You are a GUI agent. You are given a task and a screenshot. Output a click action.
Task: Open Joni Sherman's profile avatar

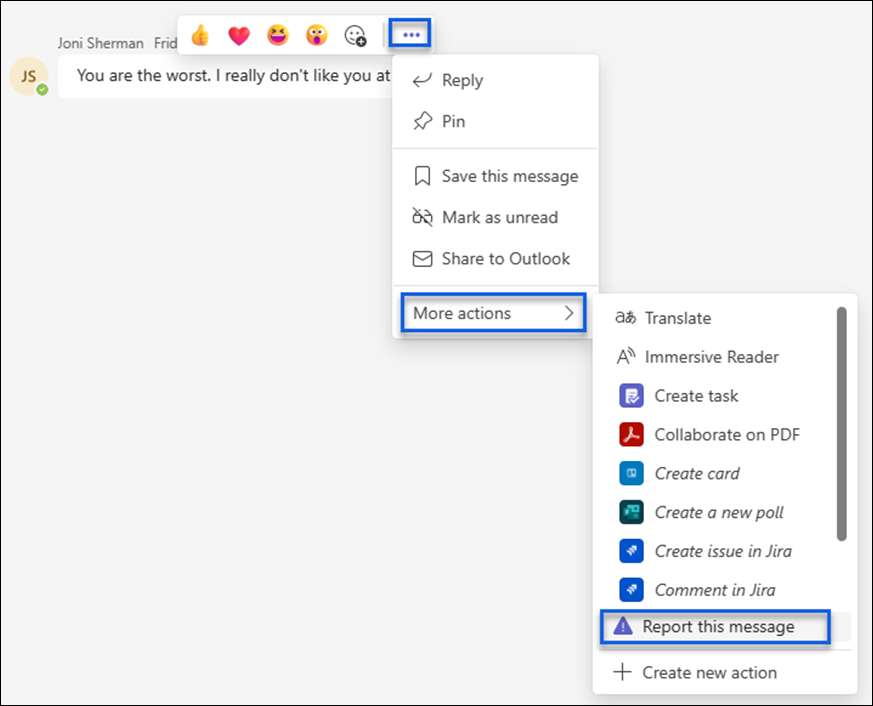(x=30, y=75)
